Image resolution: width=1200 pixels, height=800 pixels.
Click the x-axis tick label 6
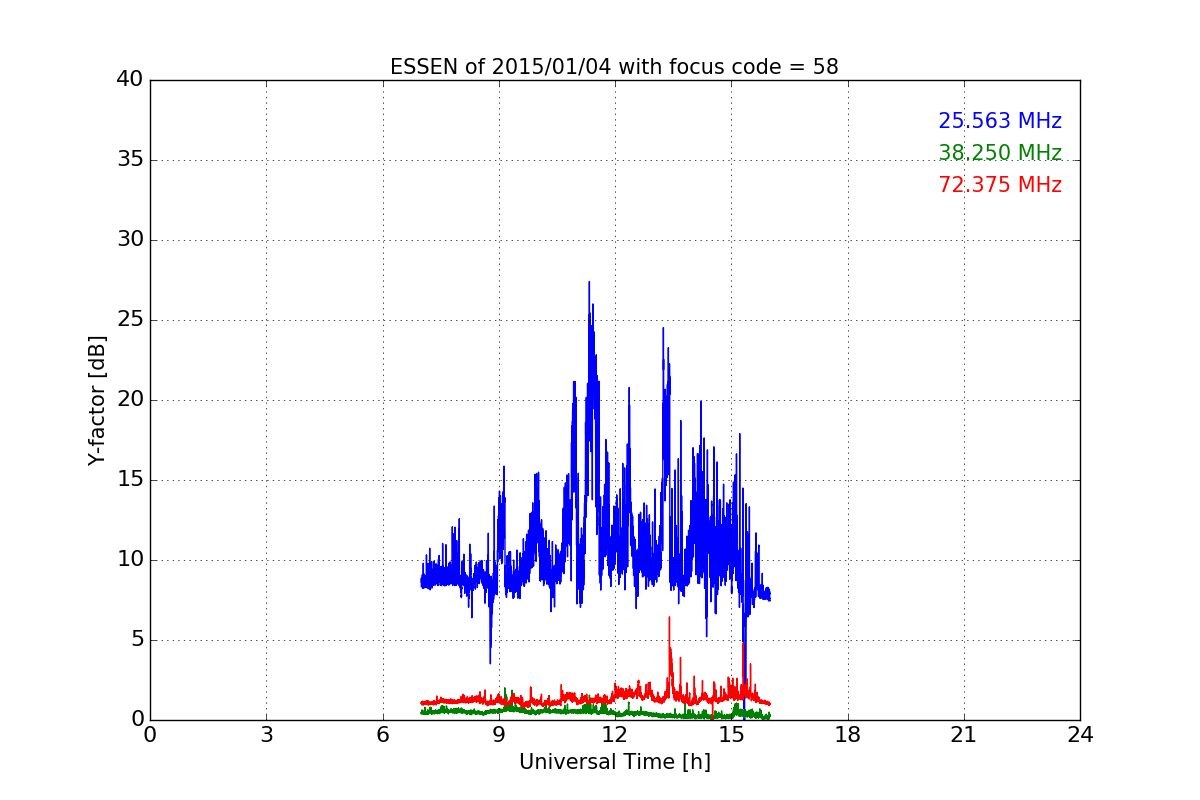[x=382, y=734]
